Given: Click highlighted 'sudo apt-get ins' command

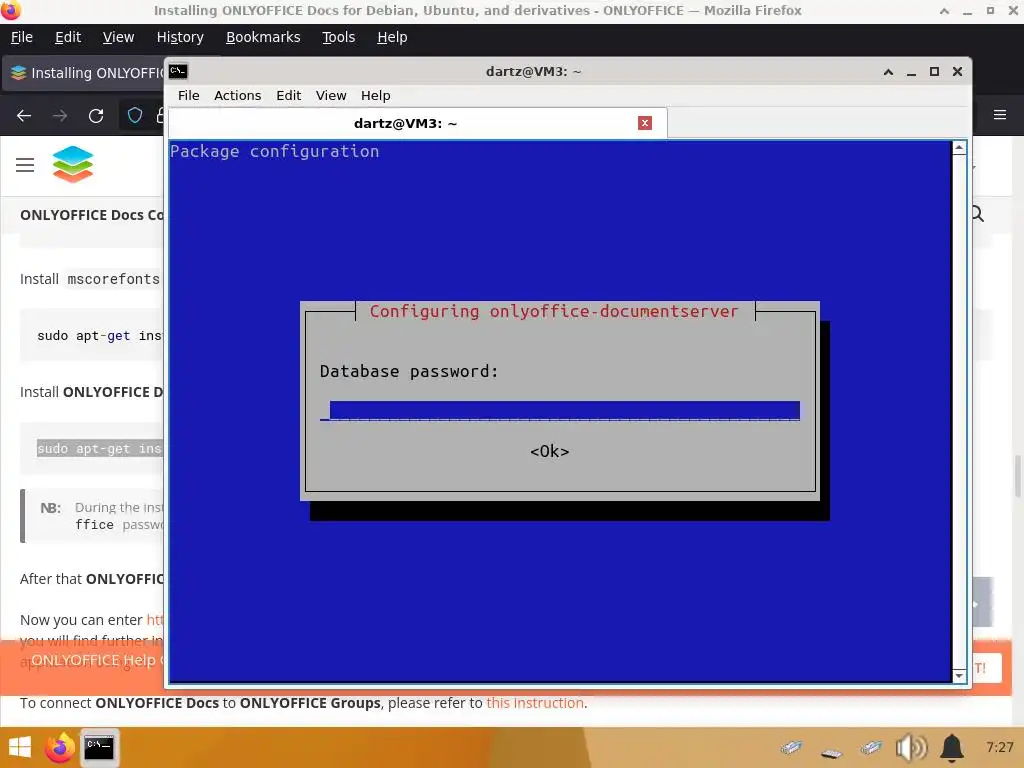Looking at the screenshot, I should point(99,449).
